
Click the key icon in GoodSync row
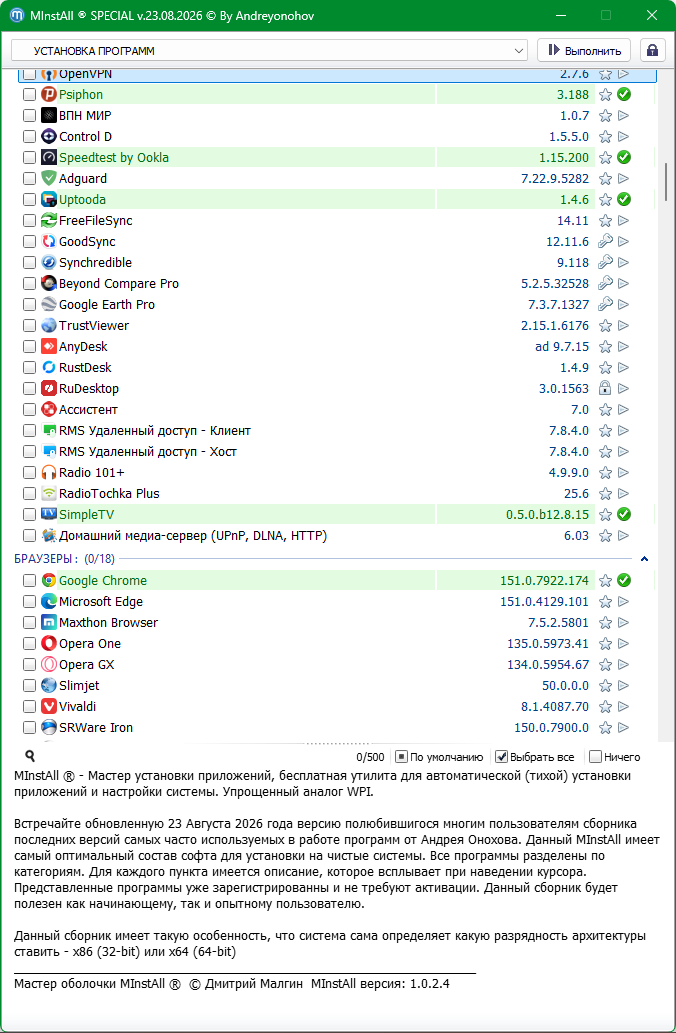pyautogui.click(x=606, y=242)
